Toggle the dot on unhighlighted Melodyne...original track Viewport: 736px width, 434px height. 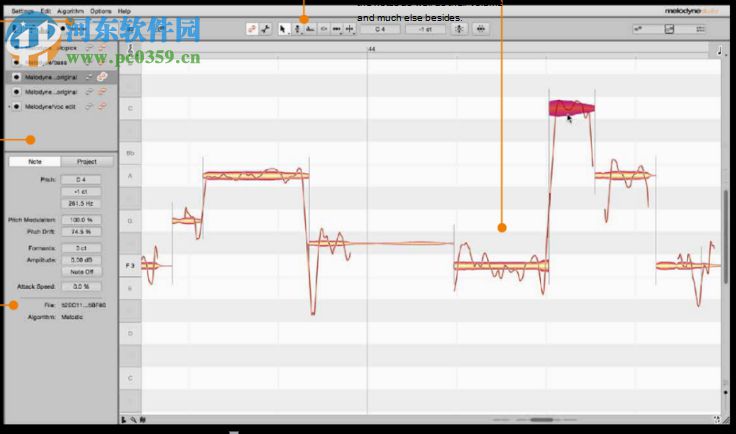pyautogui.click(x=16, y=91)
